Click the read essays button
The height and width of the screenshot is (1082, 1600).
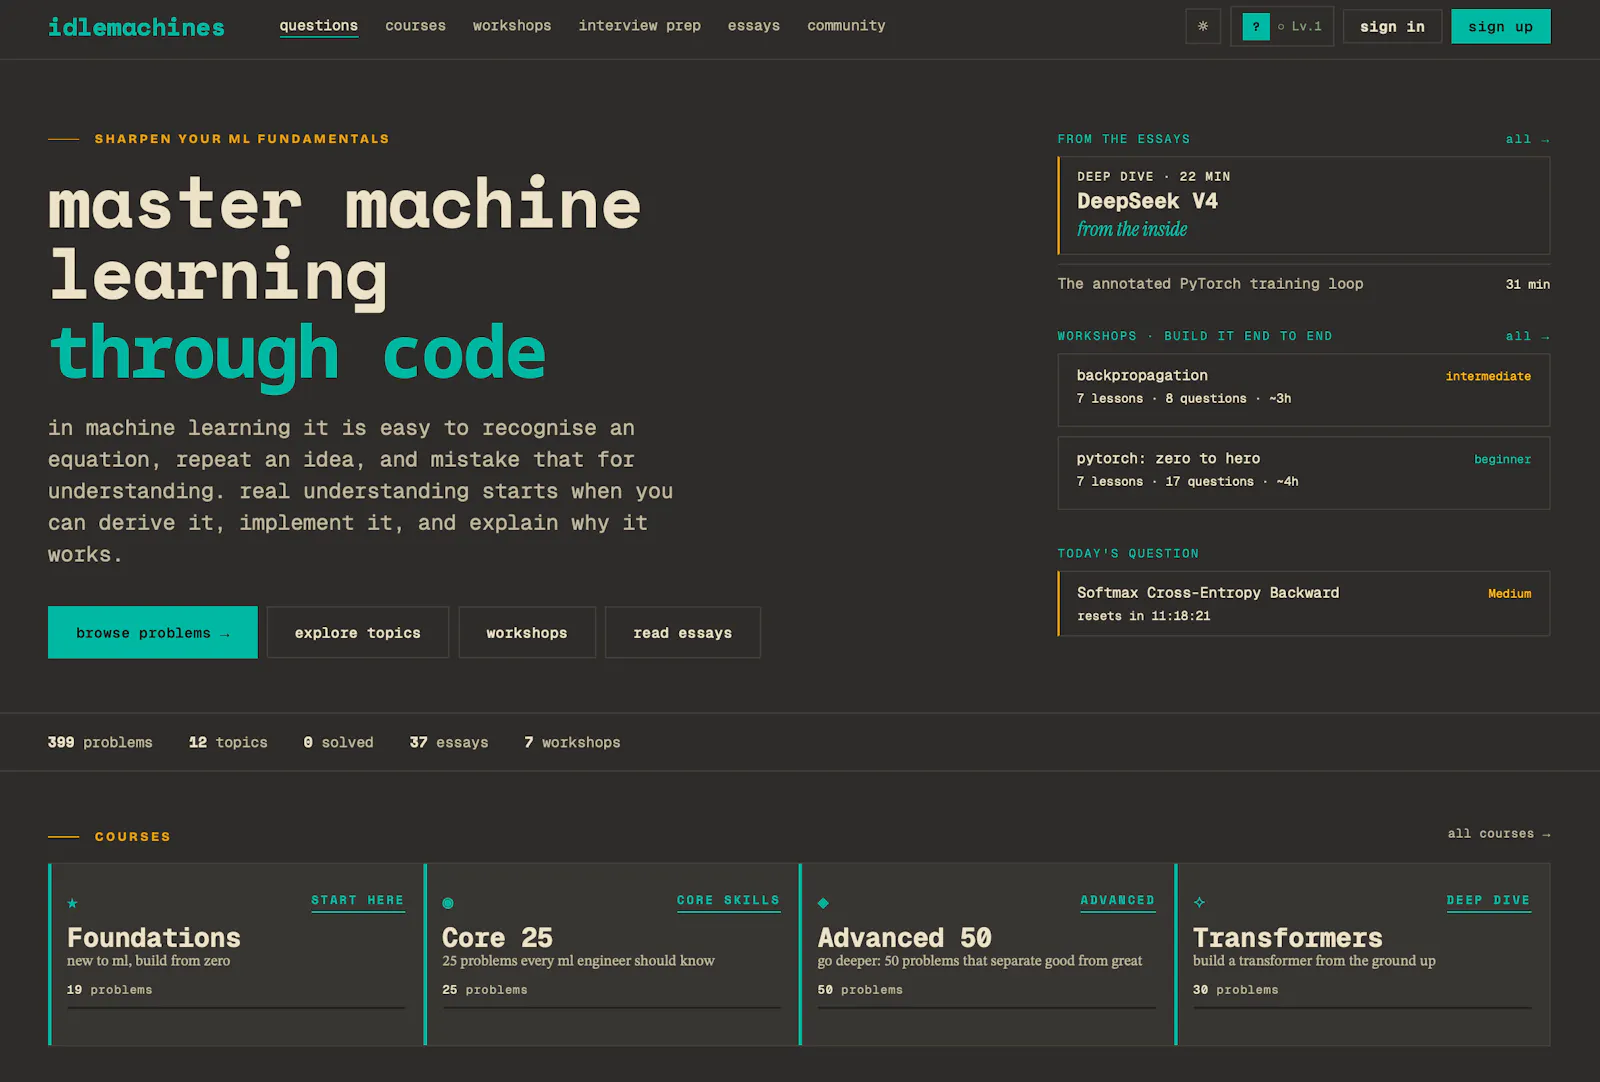[683, 632]
